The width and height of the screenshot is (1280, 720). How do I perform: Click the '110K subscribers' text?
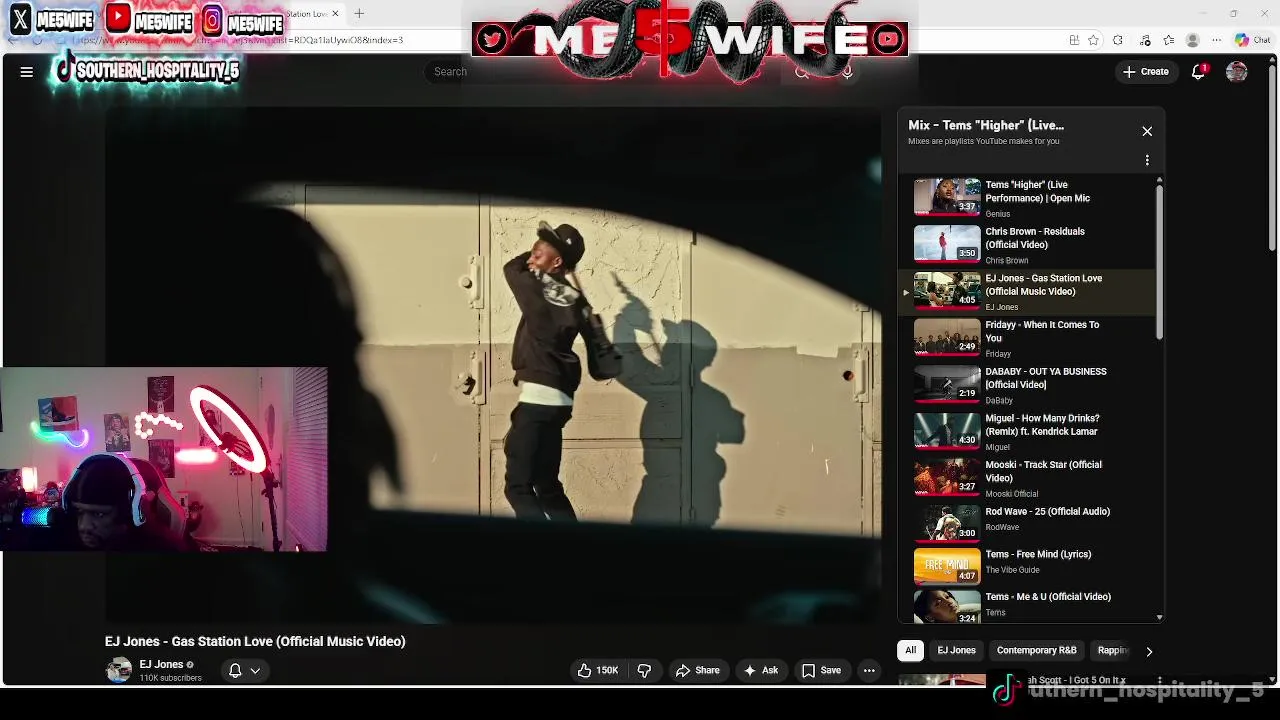(x=170, y=678)
